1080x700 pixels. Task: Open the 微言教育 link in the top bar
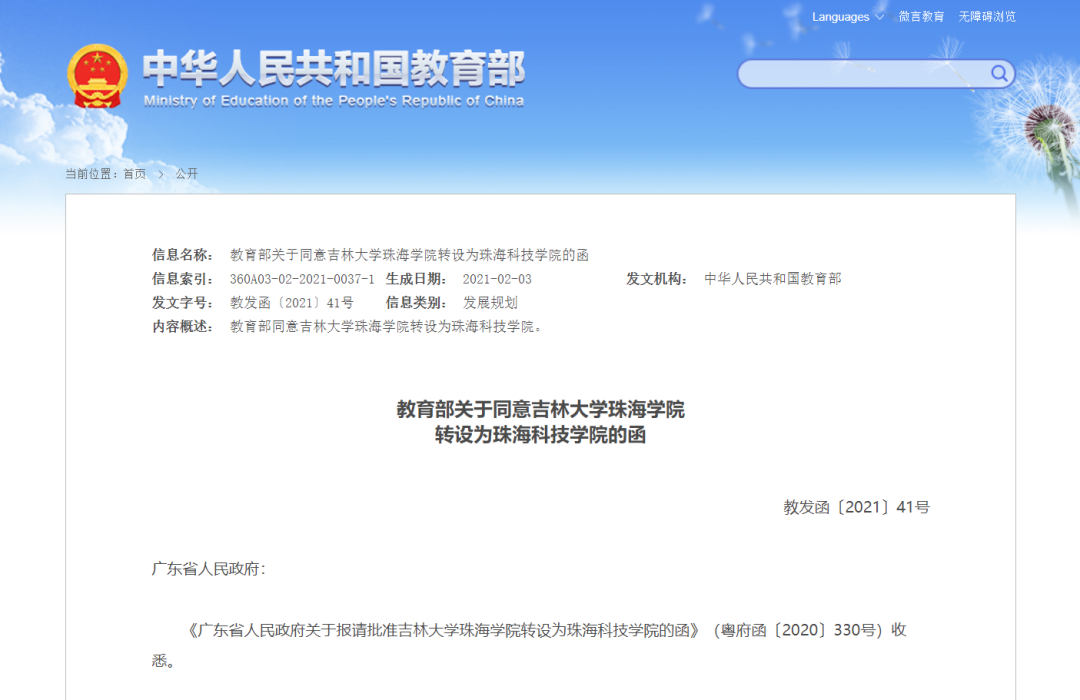(920, 16)
